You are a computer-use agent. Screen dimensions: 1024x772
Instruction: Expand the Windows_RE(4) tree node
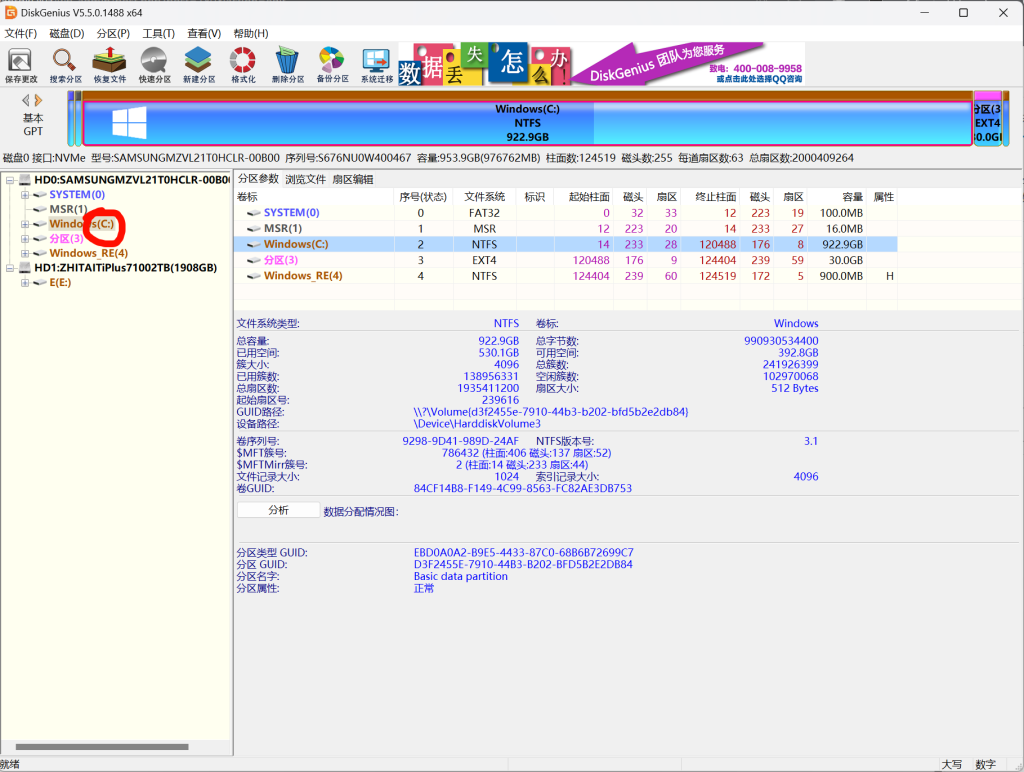tap(25, 253)
